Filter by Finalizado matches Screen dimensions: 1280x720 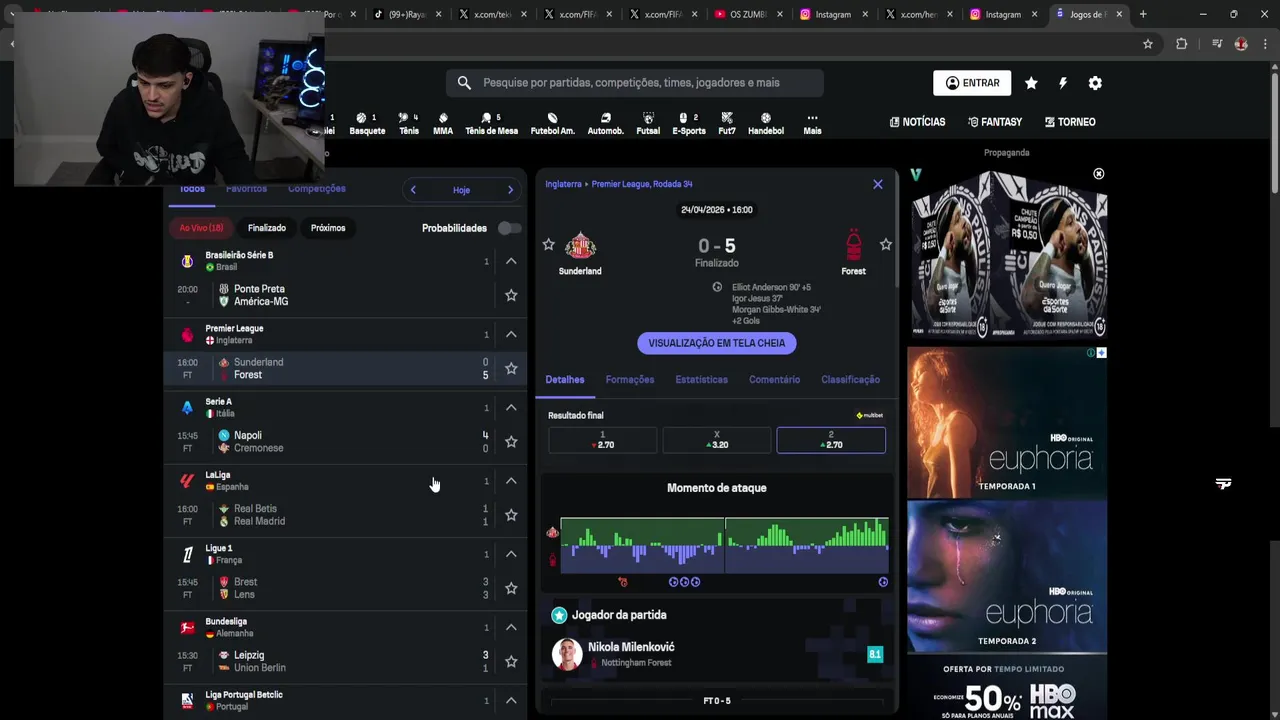tap(267, 228)
